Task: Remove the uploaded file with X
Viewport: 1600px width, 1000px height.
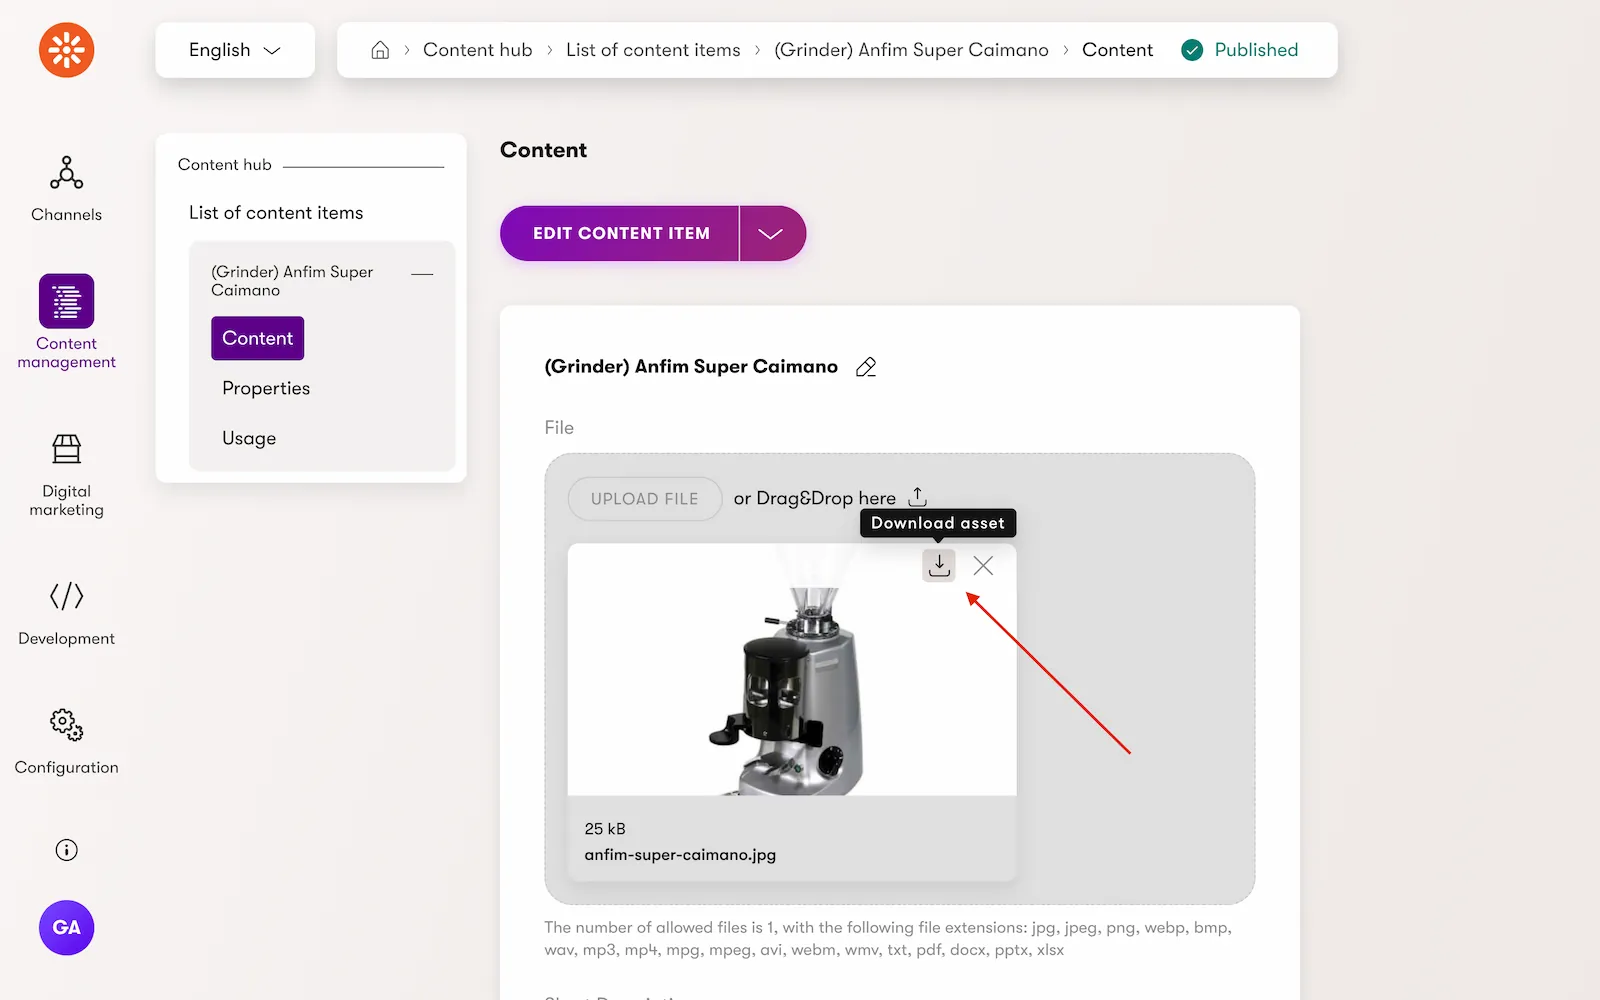Action: 983,565
